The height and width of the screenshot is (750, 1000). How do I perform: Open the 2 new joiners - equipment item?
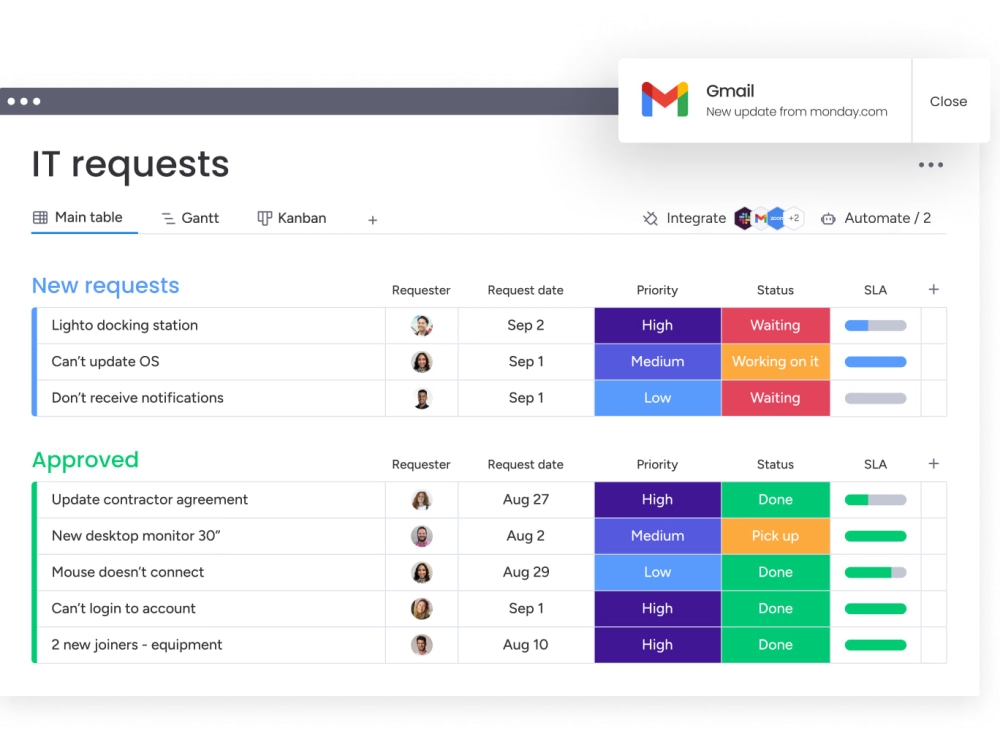point(136,645)
